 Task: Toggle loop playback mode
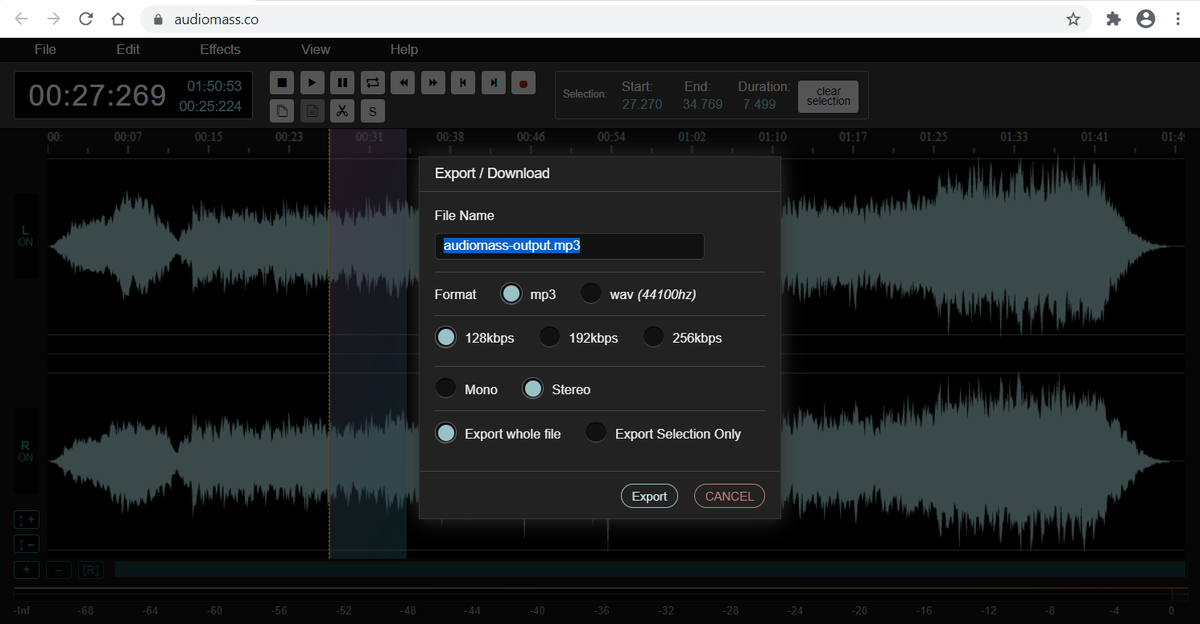click(372, 83)
